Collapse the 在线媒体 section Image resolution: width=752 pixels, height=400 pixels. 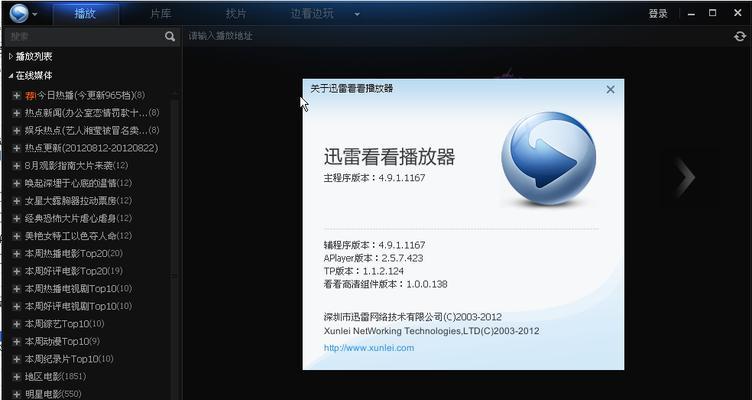11,75
